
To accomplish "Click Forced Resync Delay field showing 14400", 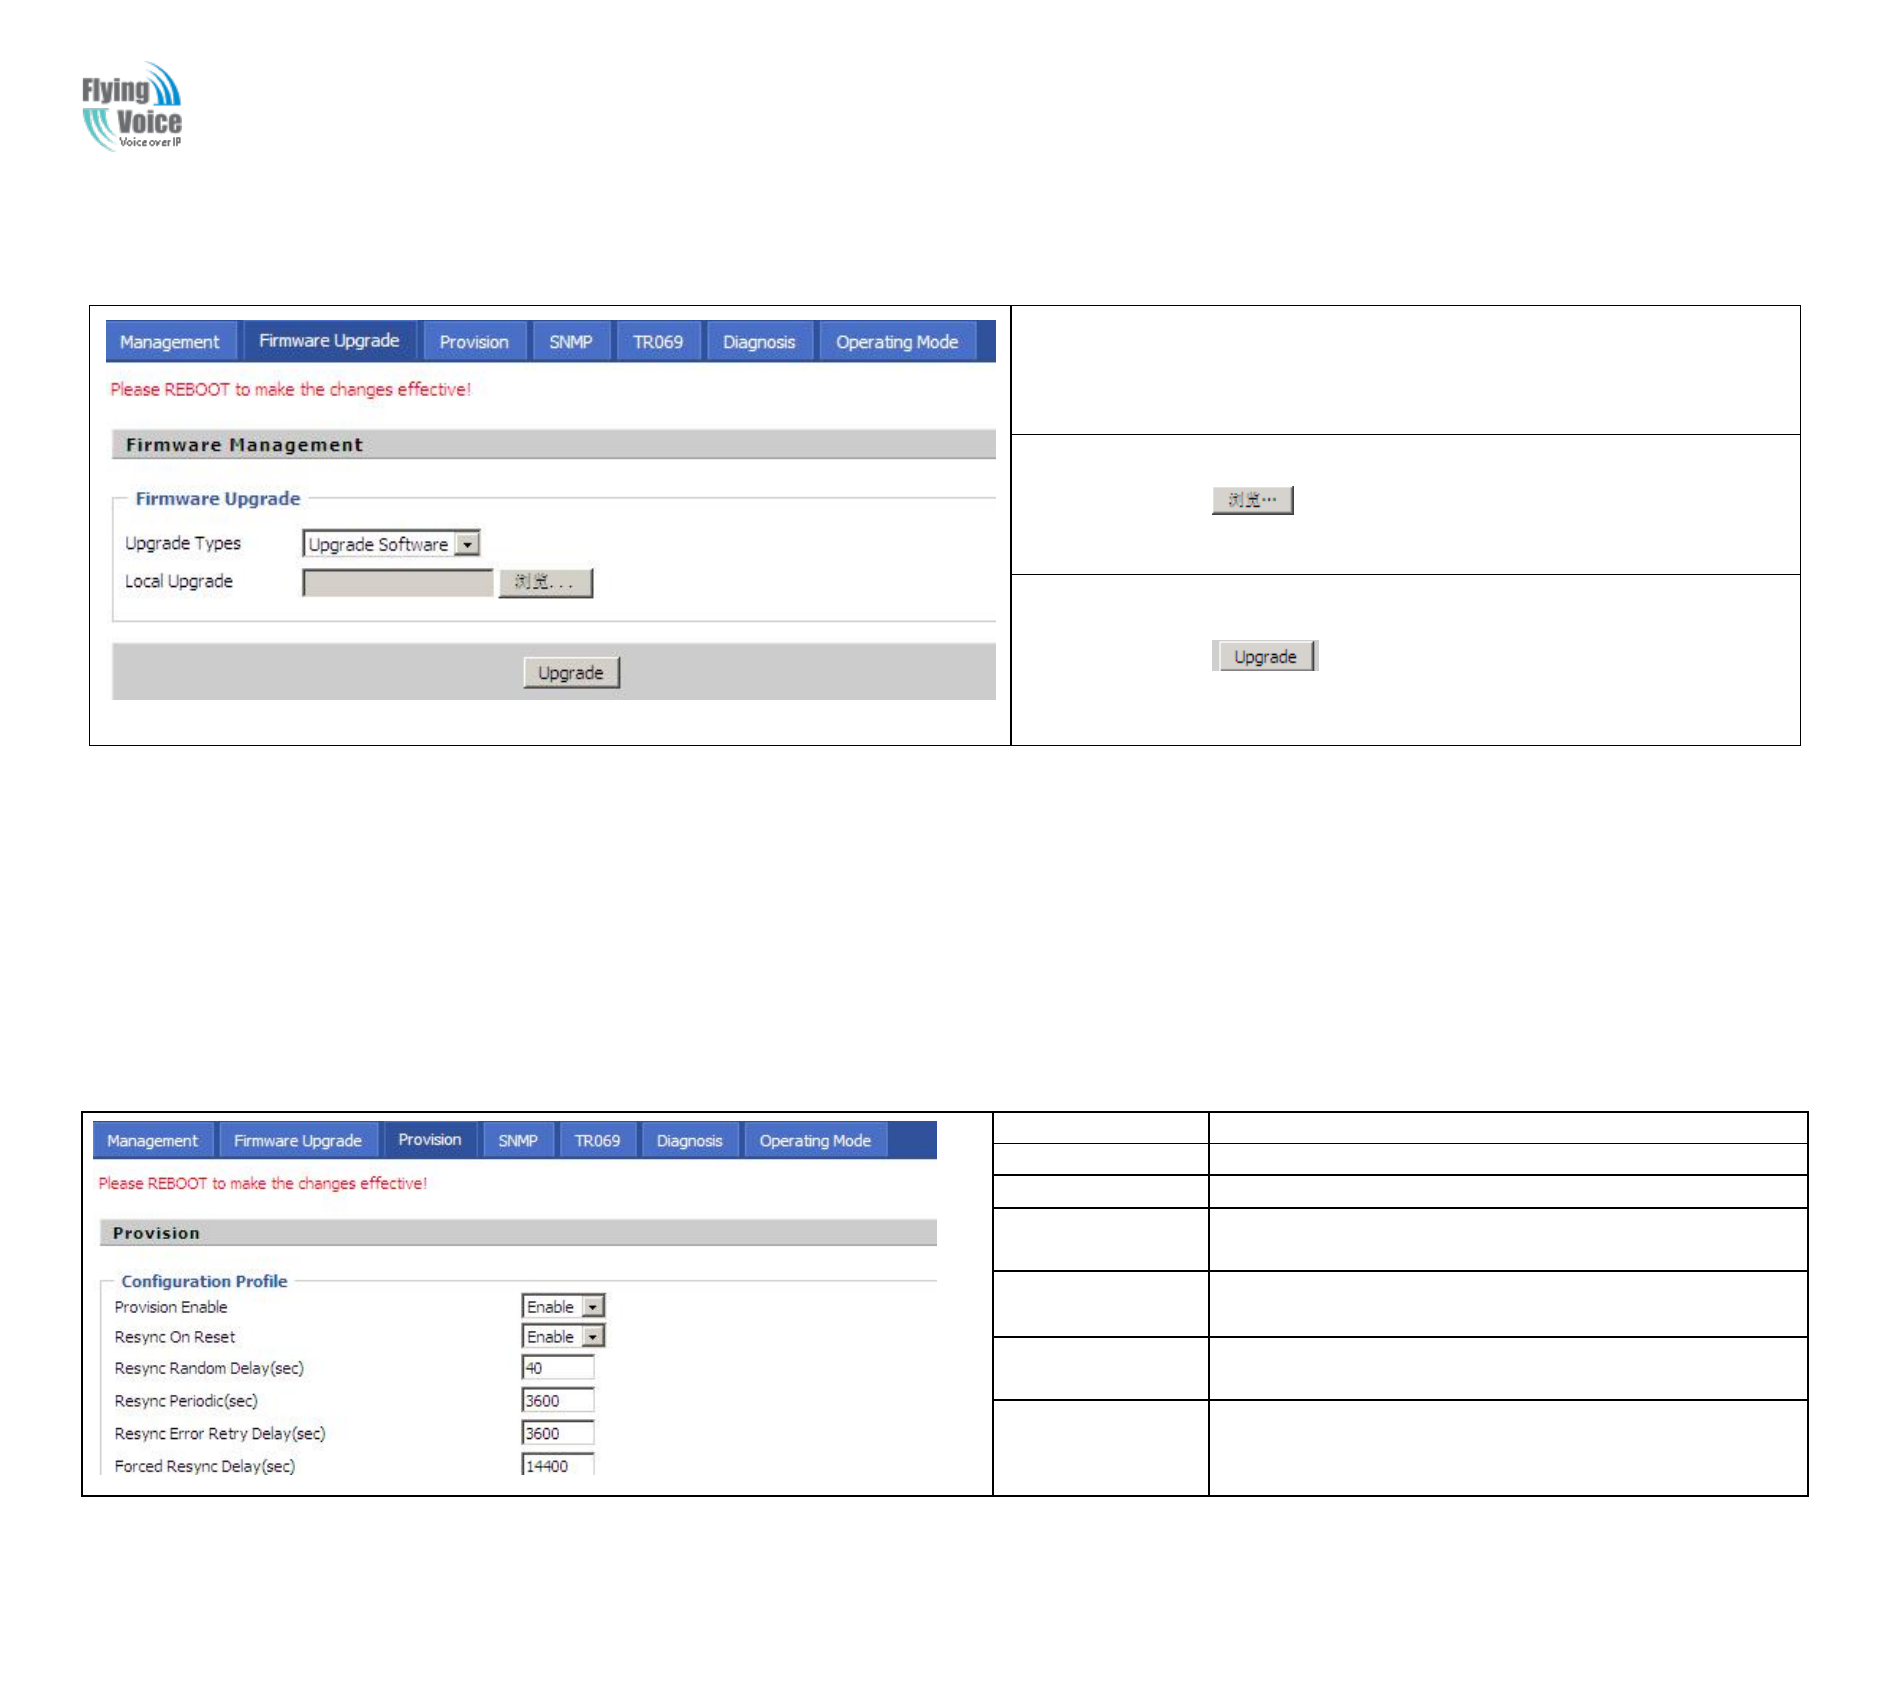I will point(558,1465).
